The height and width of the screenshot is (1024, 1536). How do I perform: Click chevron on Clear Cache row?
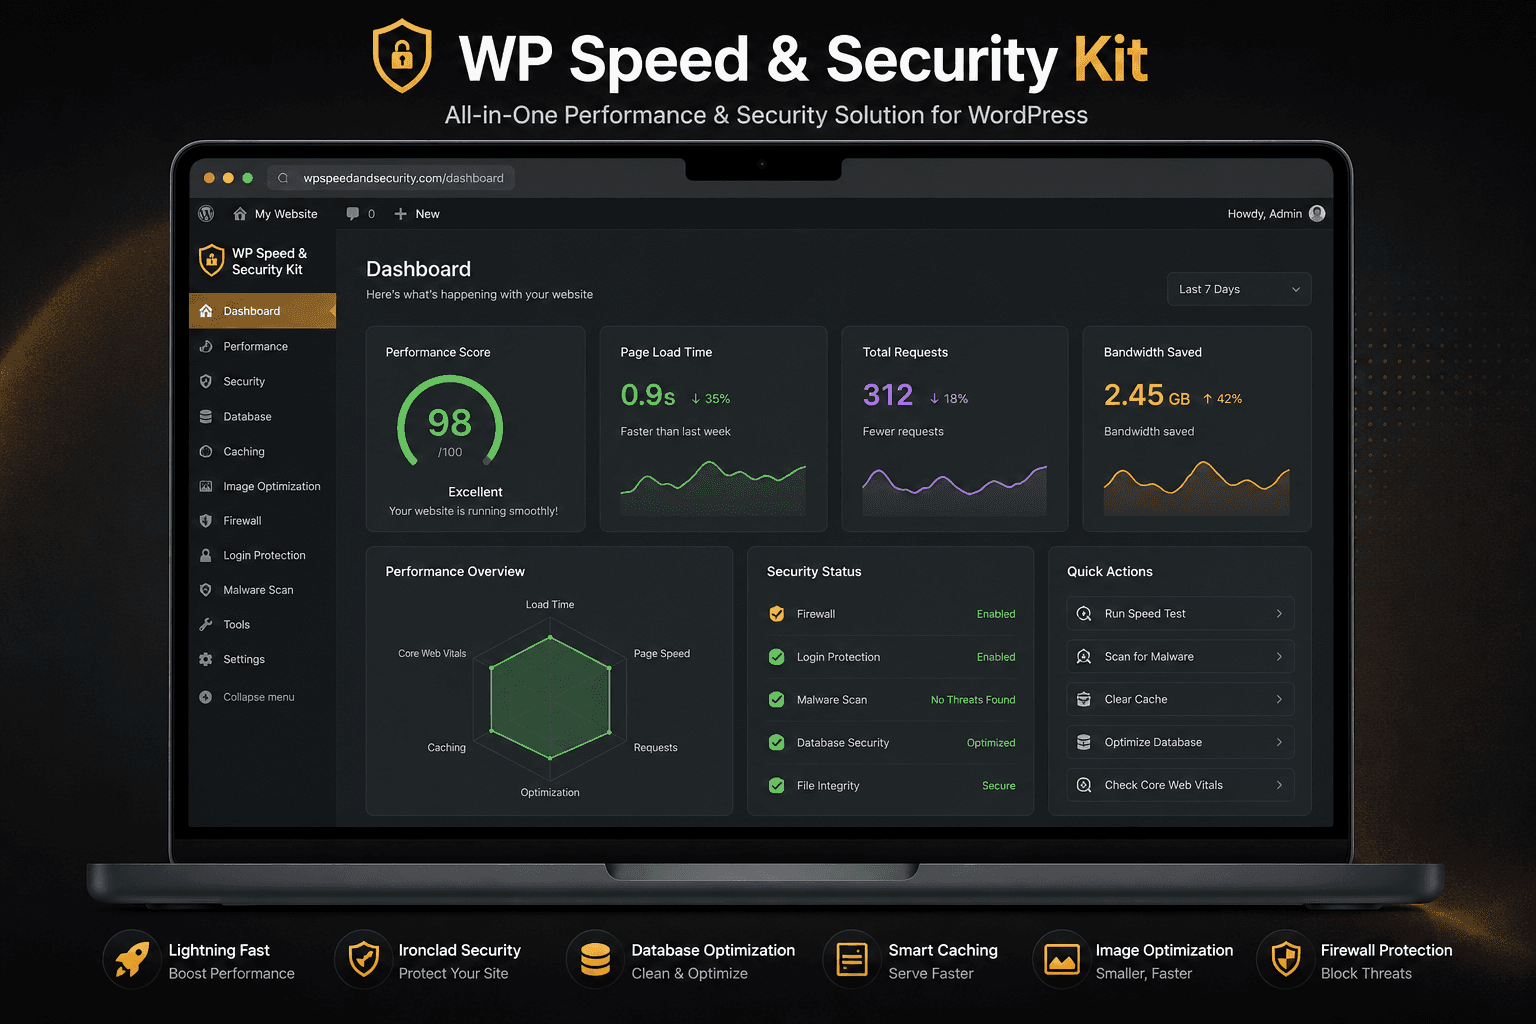click(1279, 699)
